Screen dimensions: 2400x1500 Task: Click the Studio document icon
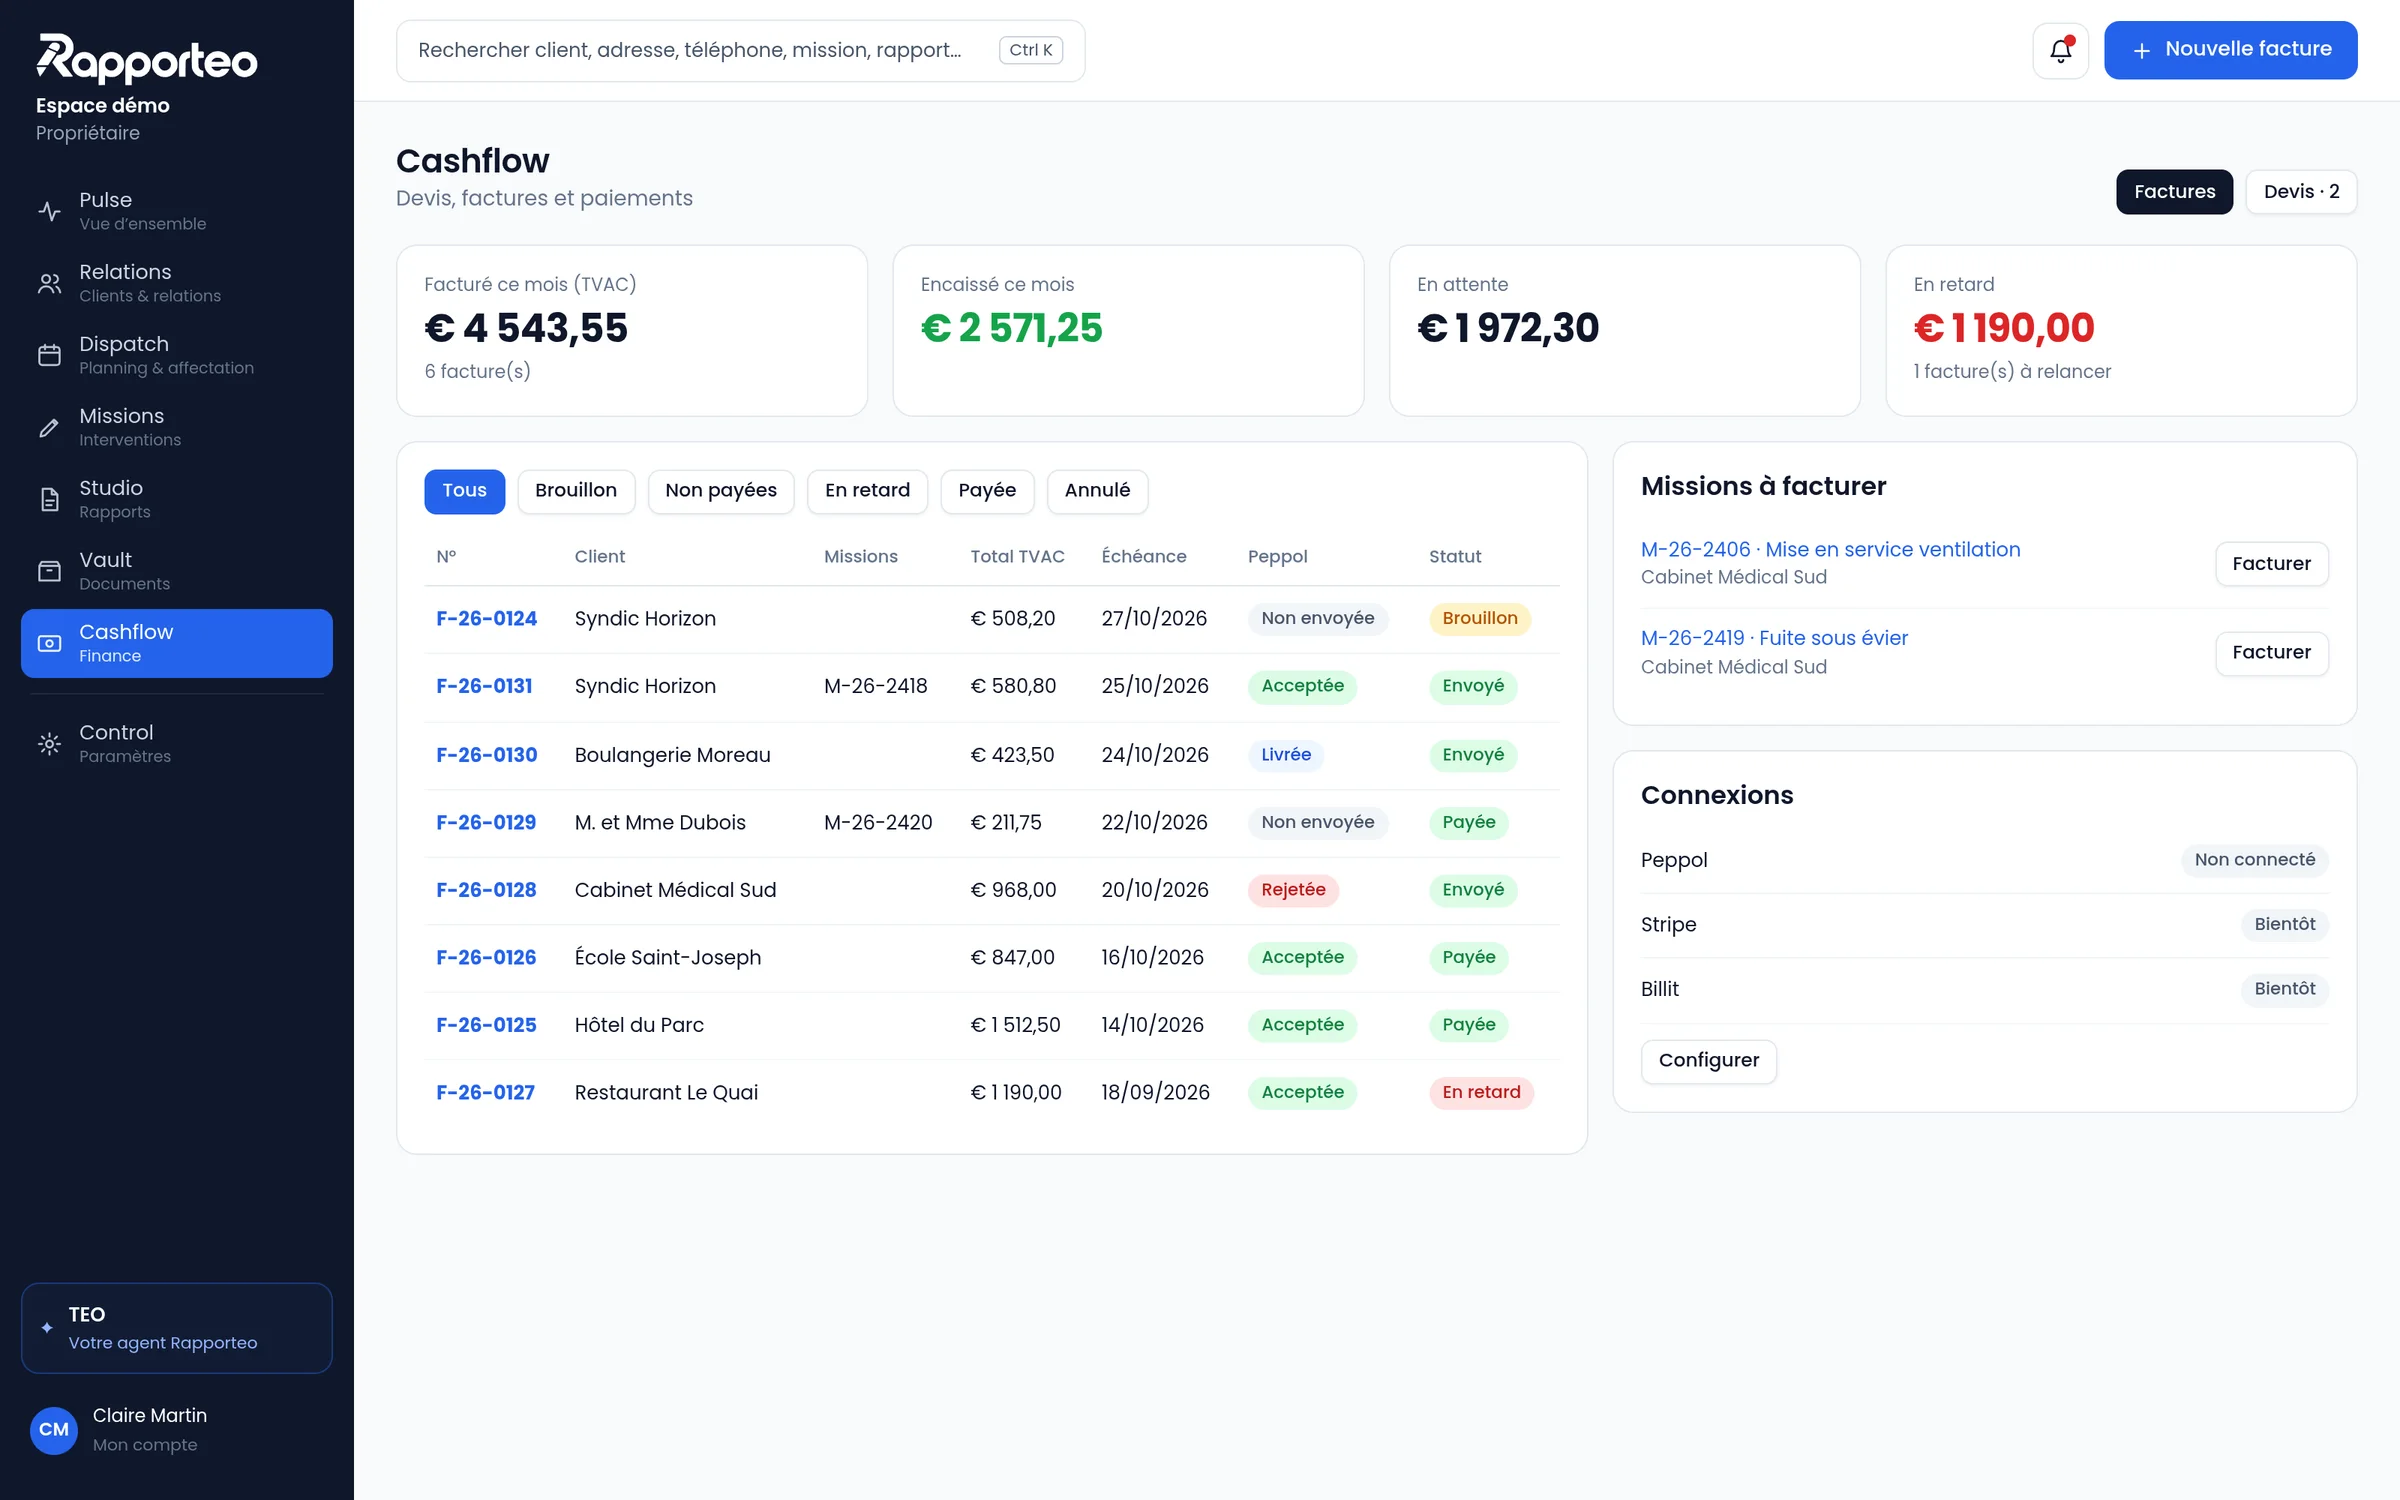(x=49, y=499)
